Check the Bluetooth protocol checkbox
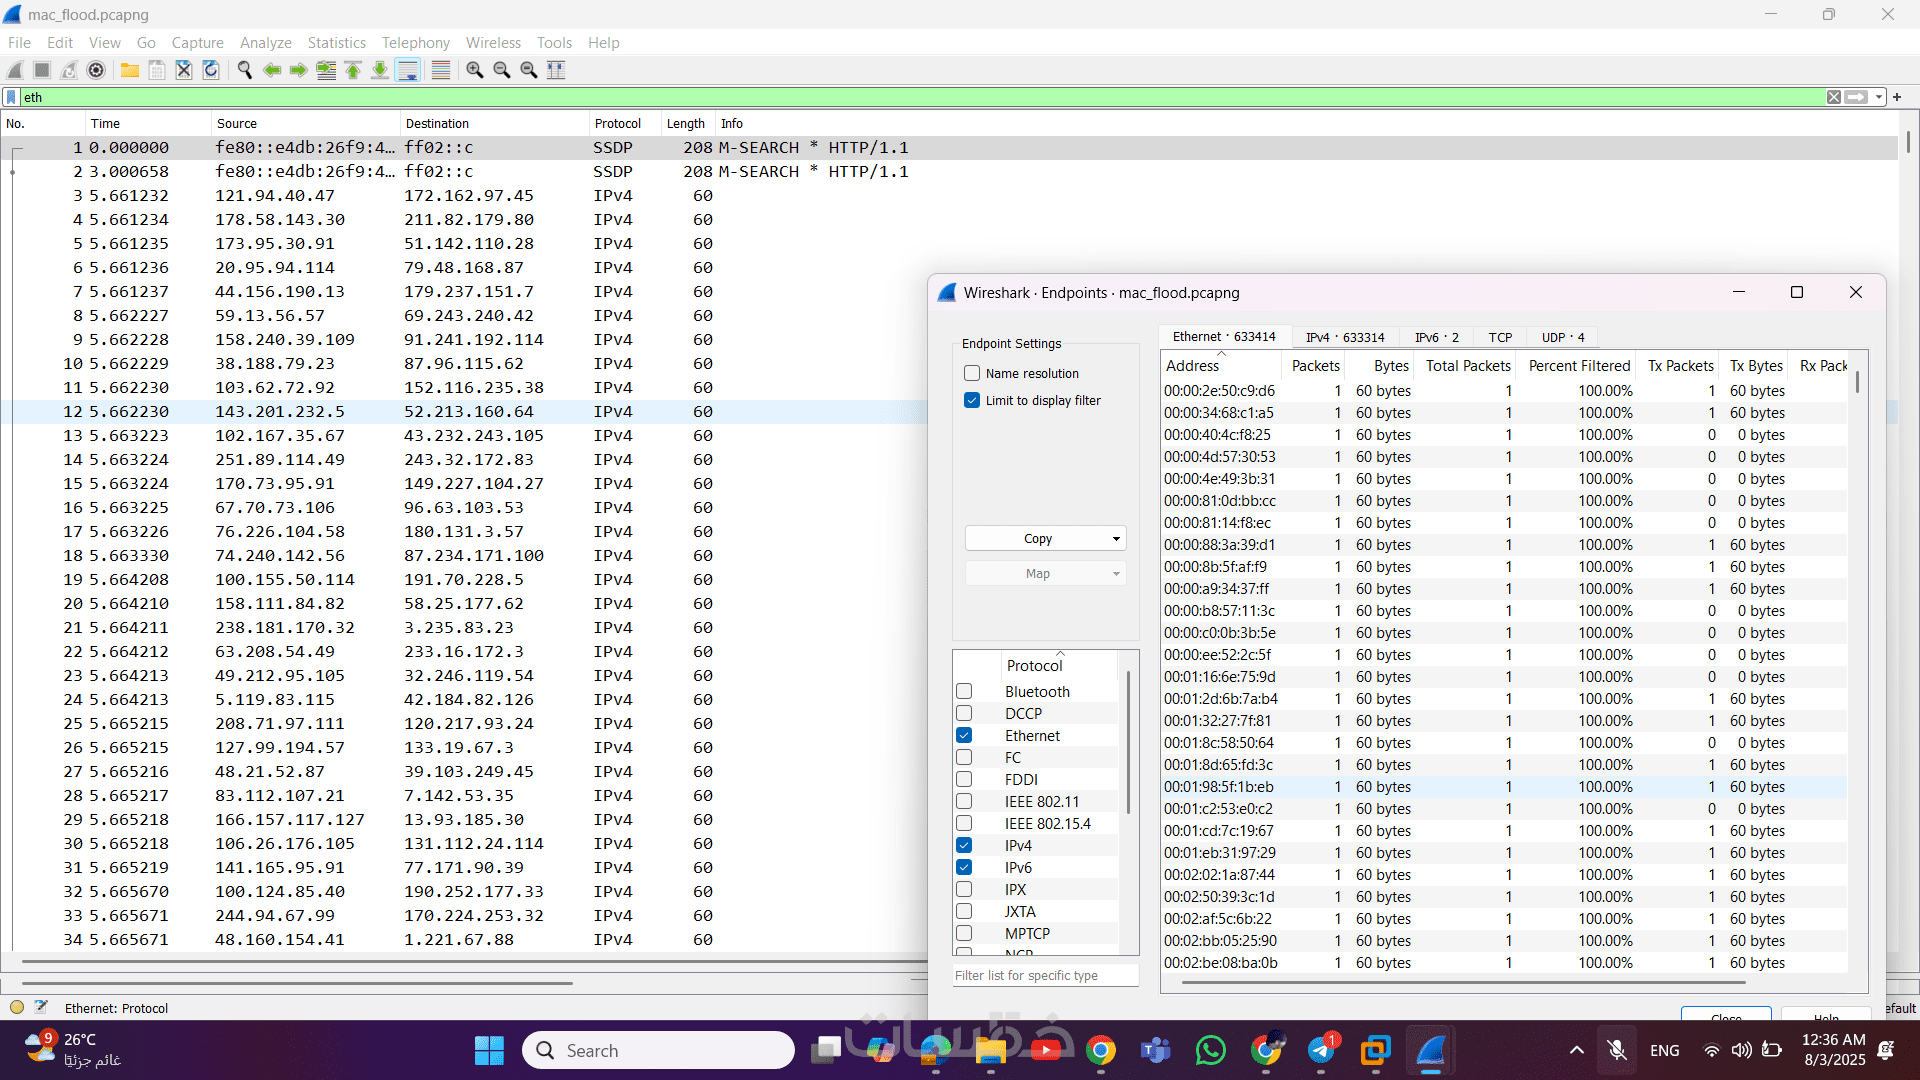 964,691
